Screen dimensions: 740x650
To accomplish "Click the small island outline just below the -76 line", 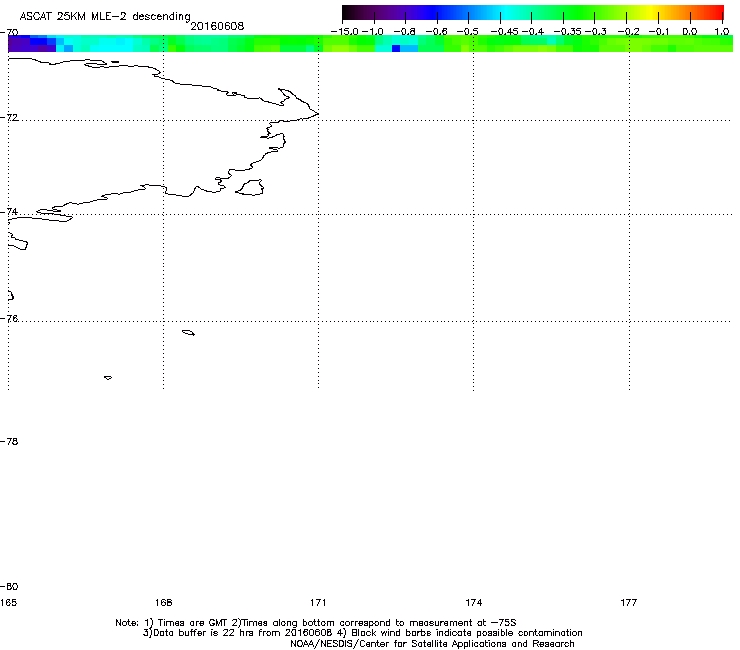I will [188, 333].
